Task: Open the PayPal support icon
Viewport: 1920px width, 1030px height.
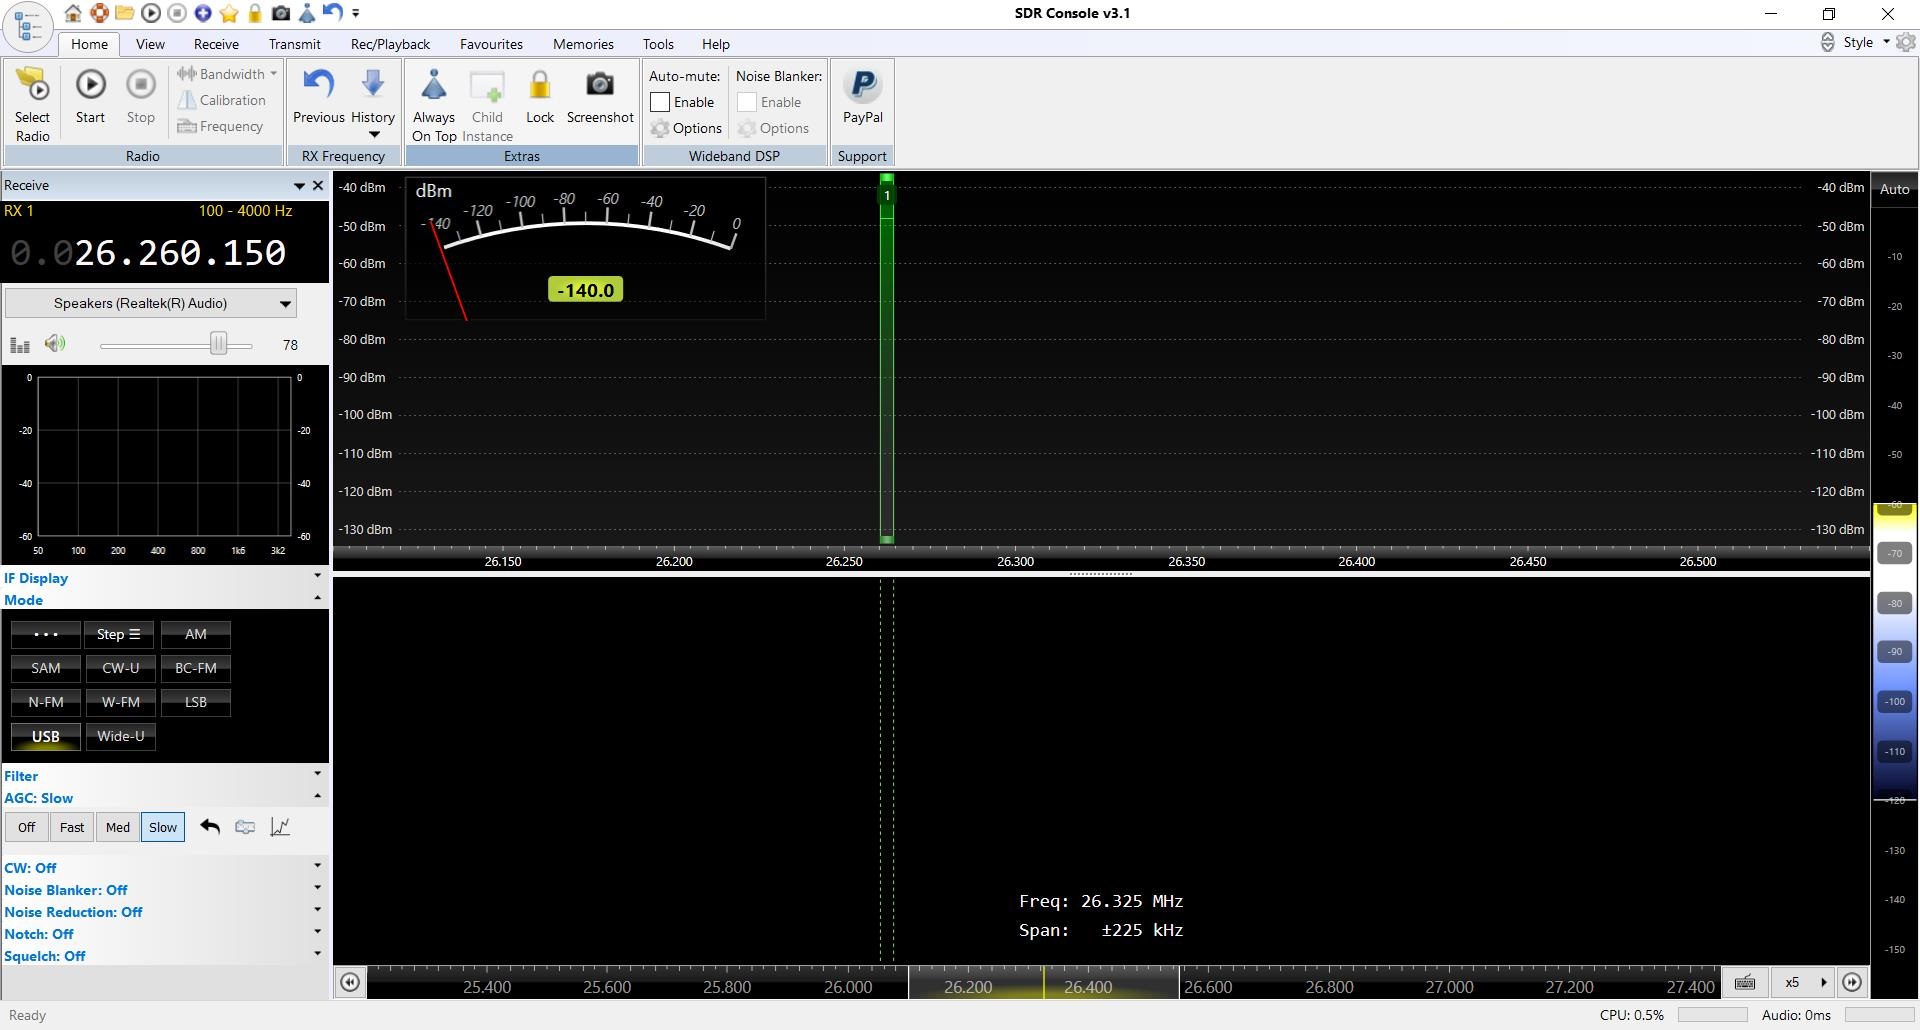Action: (x=862, y=87)
